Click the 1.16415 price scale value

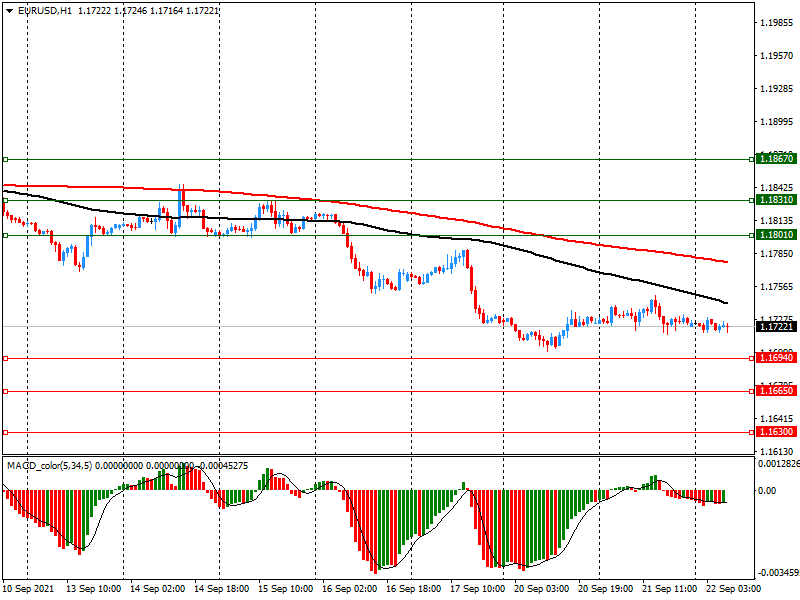[777, 419]
